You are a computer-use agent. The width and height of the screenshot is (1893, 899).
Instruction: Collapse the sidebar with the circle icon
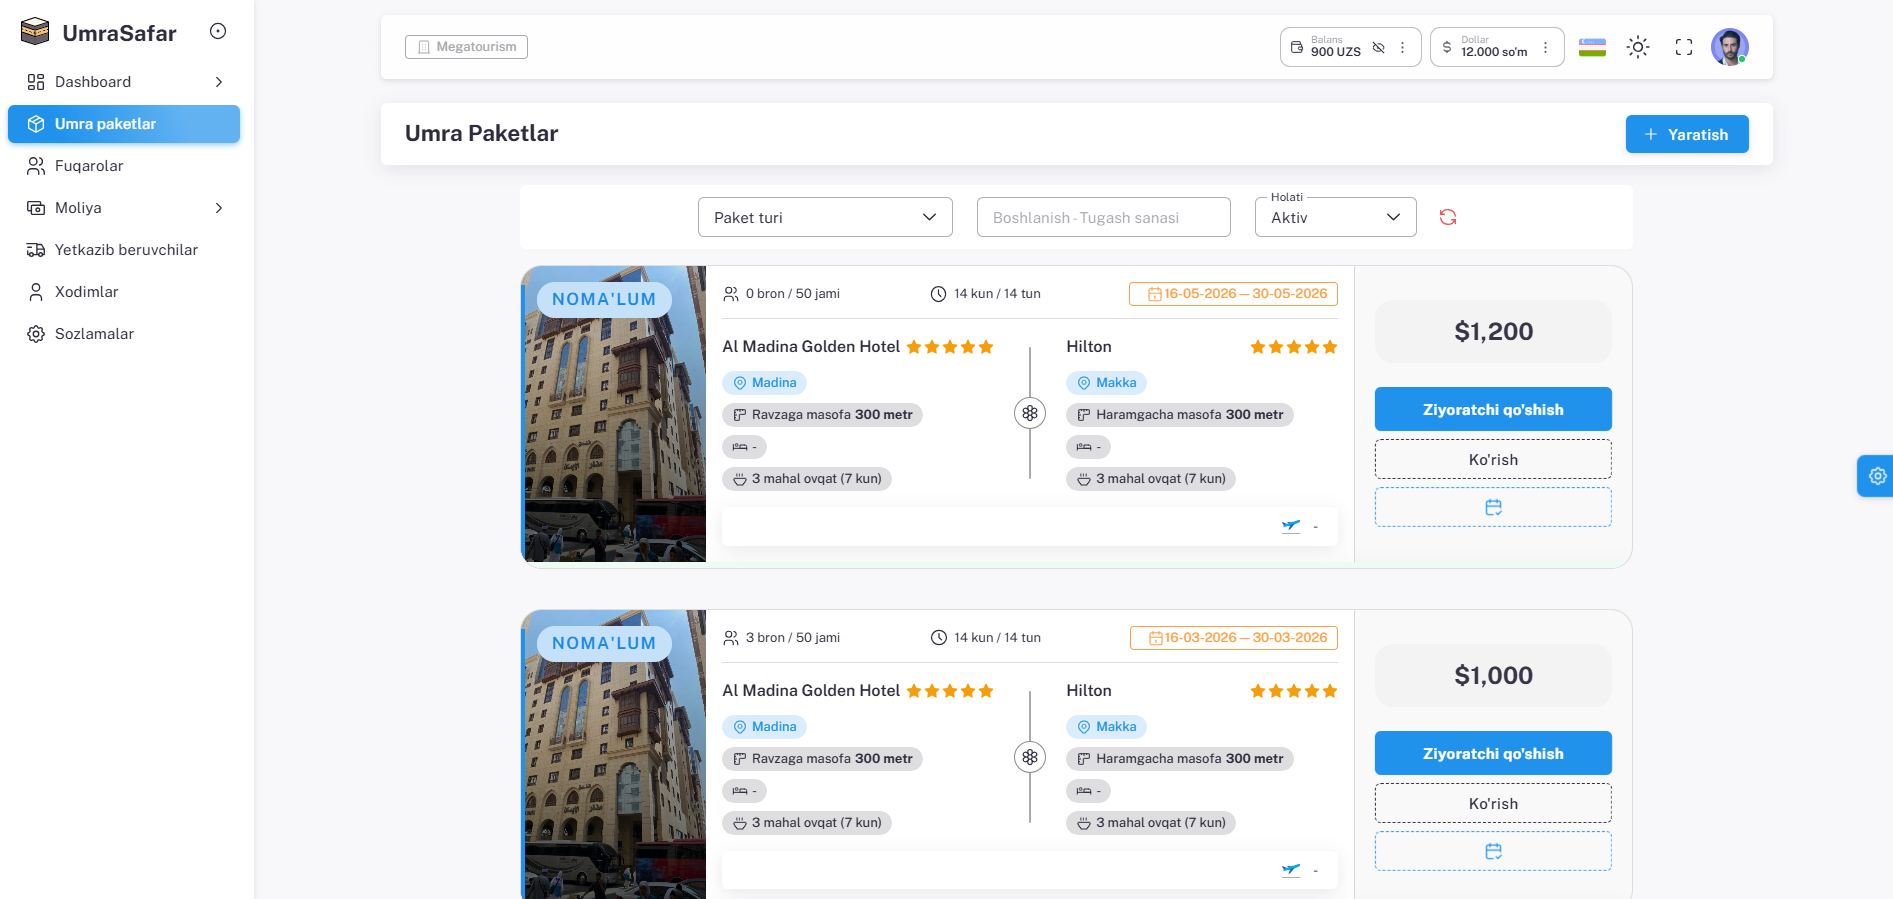(x=218, y=31)
